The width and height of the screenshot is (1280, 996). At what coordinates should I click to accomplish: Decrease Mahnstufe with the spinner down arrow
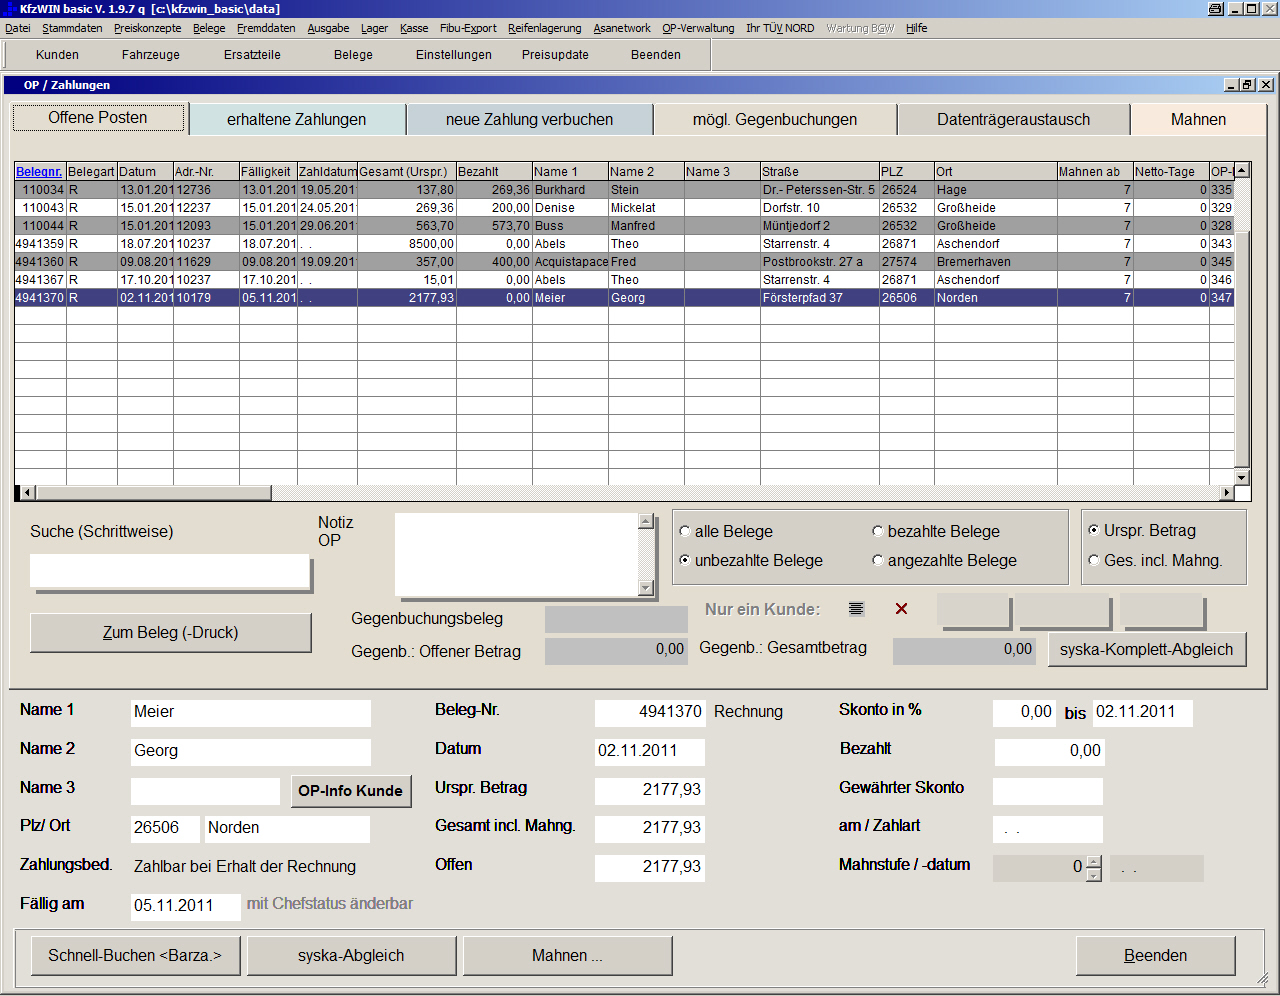coord(1094,875)
